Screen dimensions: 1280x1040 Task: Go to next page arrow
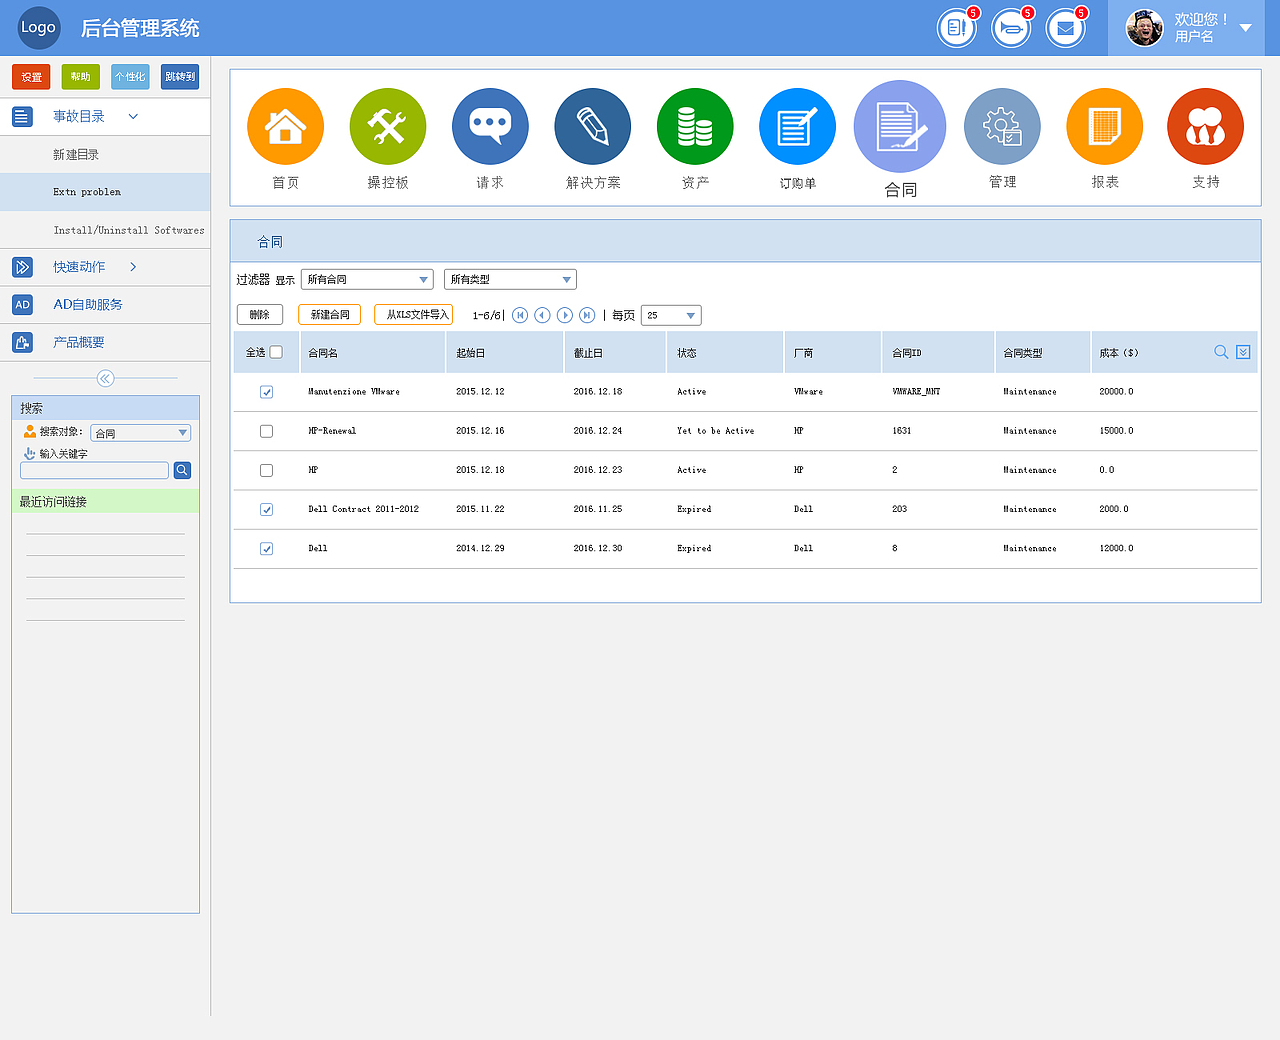(565, 315)
